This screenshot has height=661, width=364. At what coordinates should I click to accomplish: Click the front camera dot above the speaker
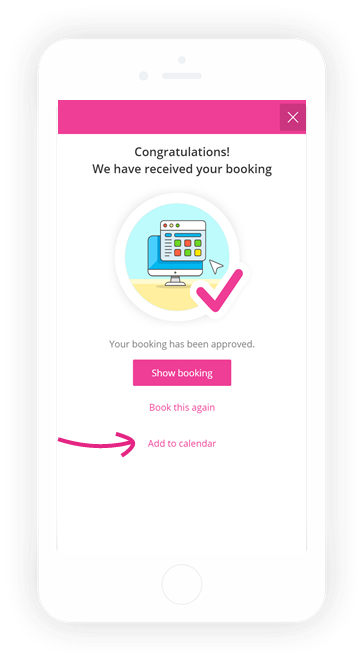[x=182, y=60]
